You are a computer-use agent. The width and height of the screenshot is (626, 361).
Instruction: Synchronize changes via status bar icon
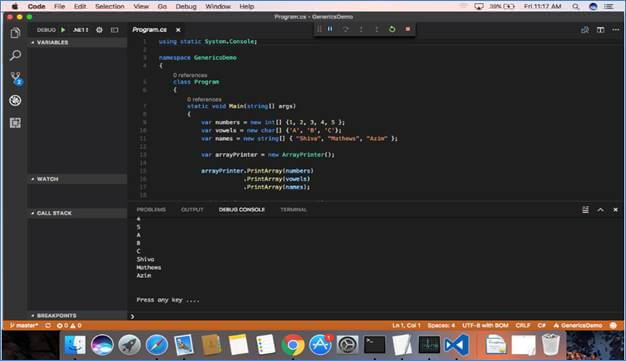click(x=48, y=325)
